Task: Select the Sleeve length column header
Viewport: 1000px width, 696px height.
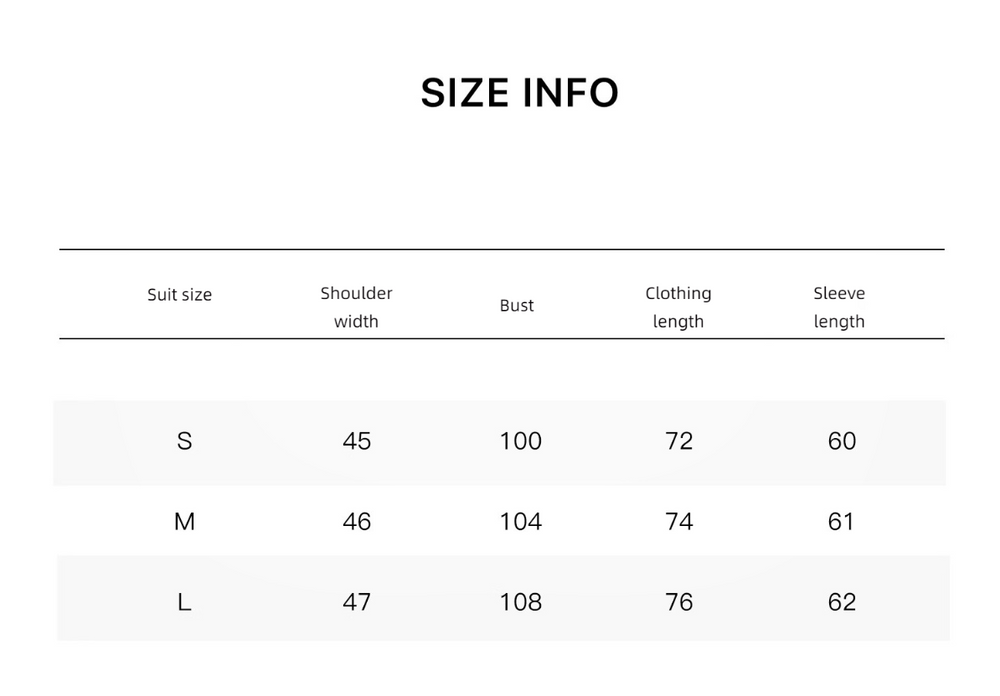Action: point(839,307)
